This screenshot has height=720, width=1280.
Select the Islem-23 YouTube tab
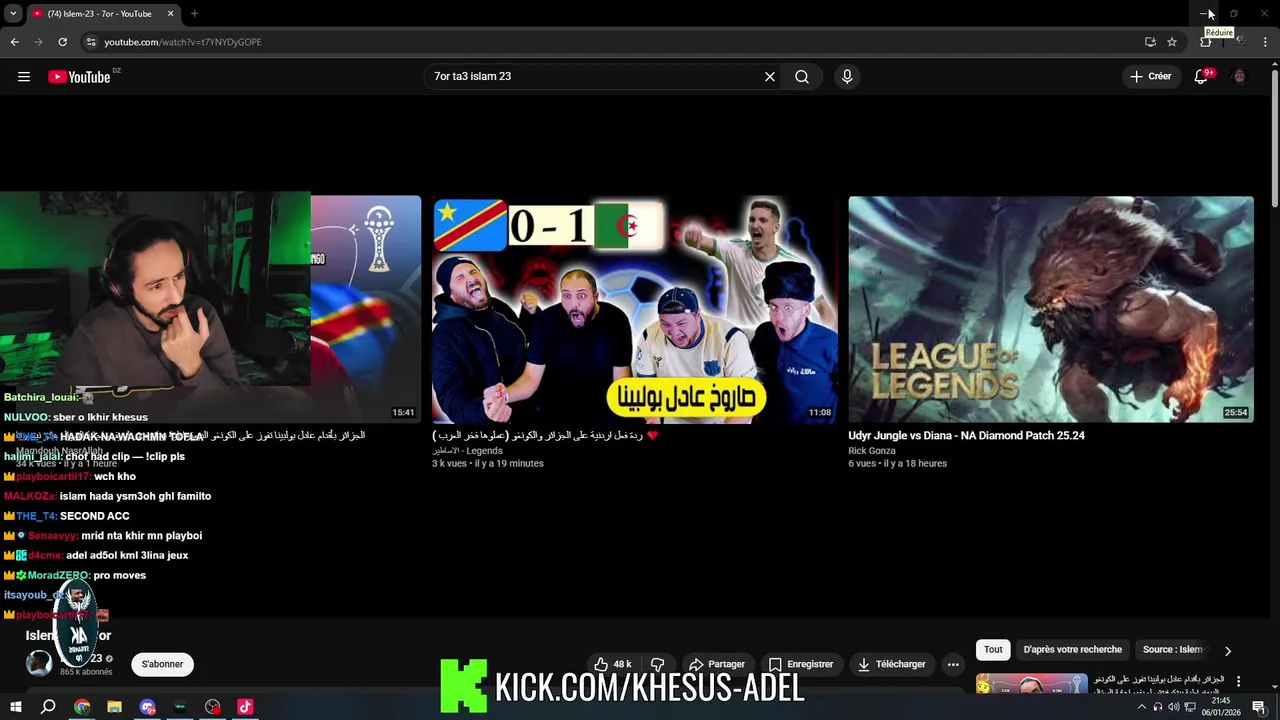[x=101, y=14]
